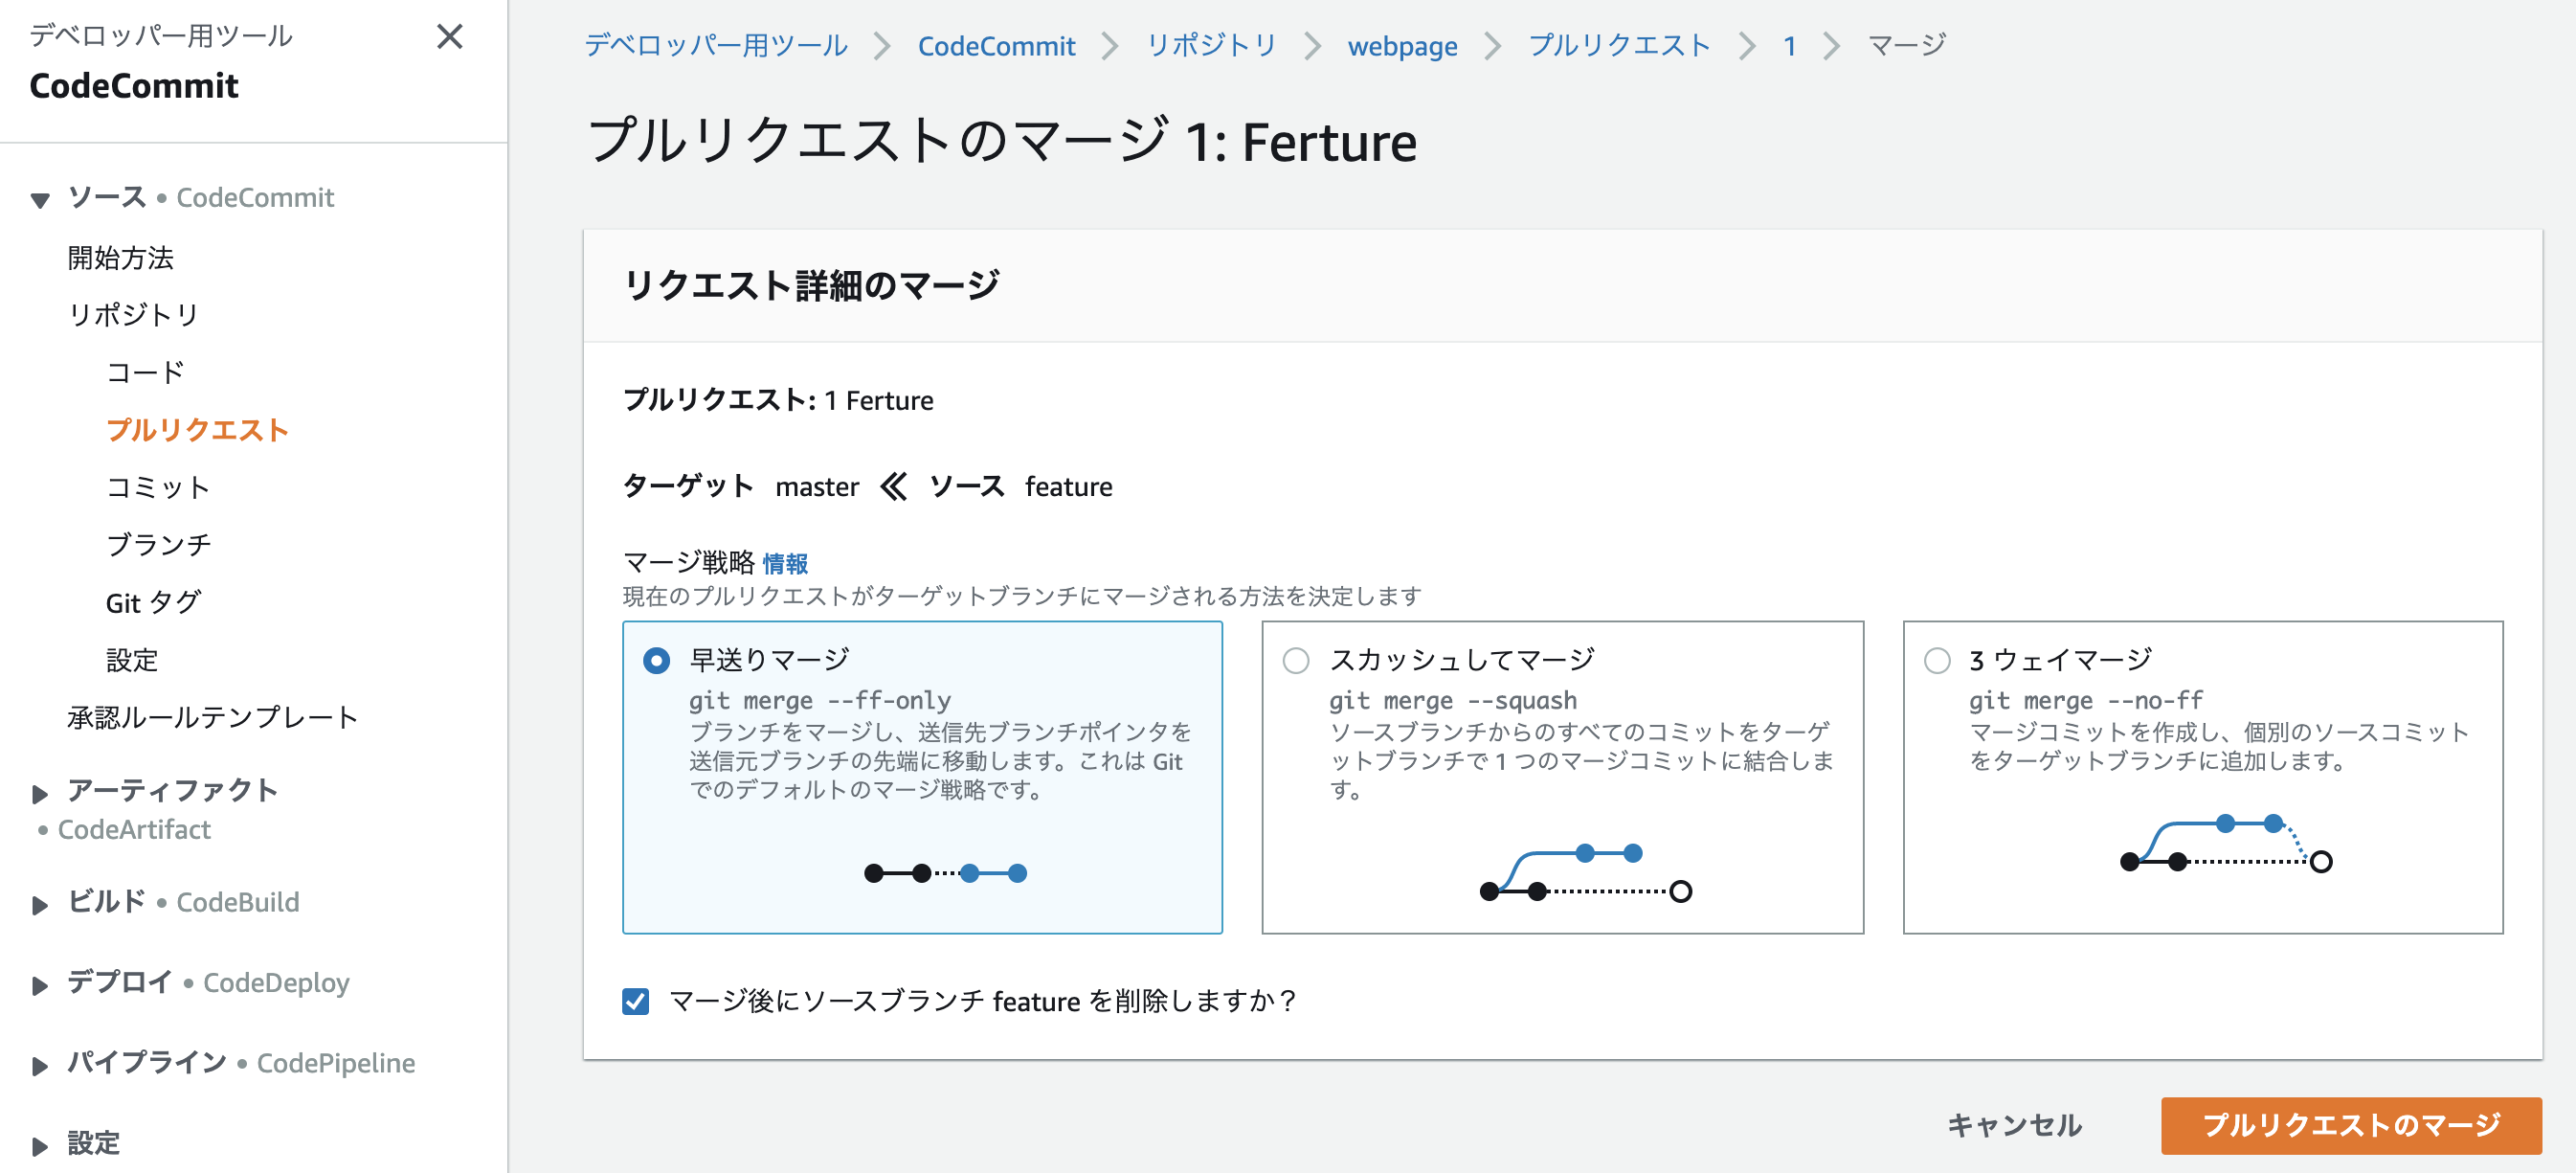Expand the デプロイ CodeDeploy section

(x=40, y=985)
